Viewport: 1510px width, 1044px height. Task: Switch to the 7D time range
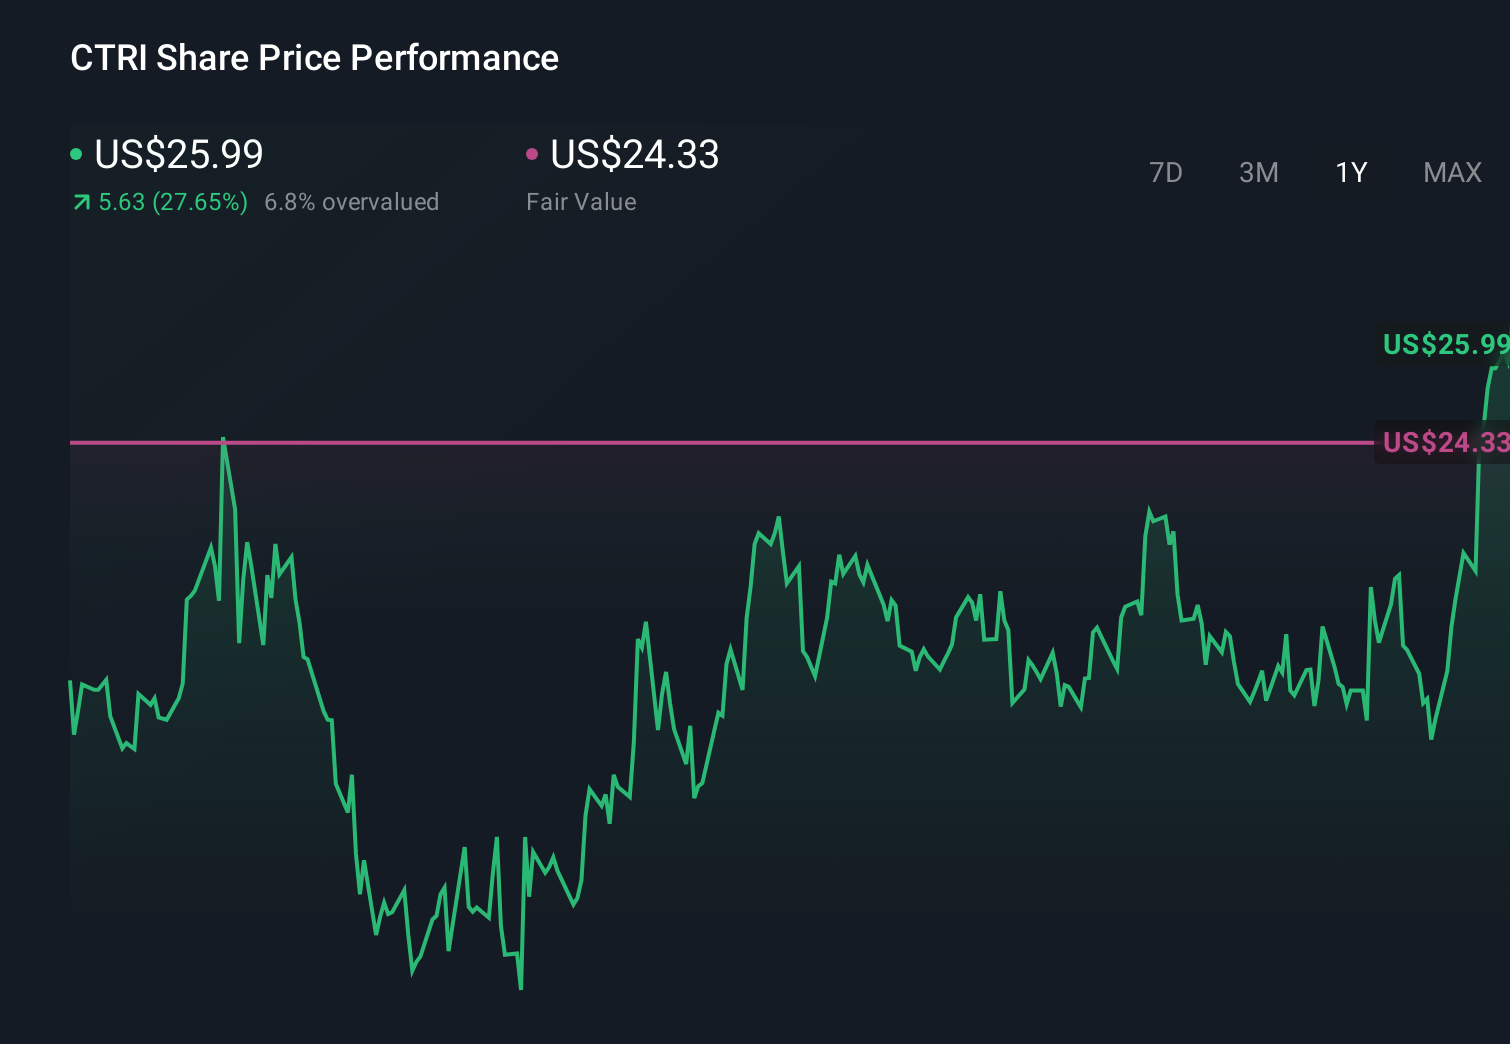coord(1167,172)
